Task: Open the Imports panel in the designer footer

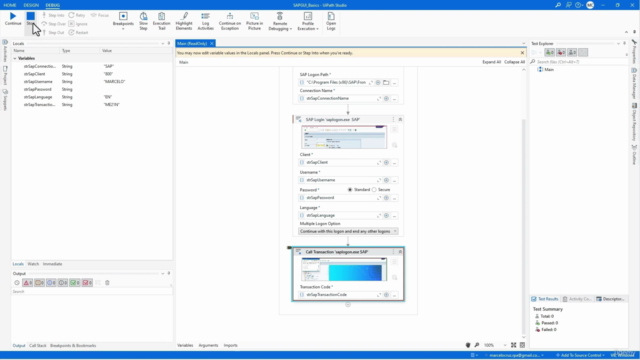Action: (231, 345)
